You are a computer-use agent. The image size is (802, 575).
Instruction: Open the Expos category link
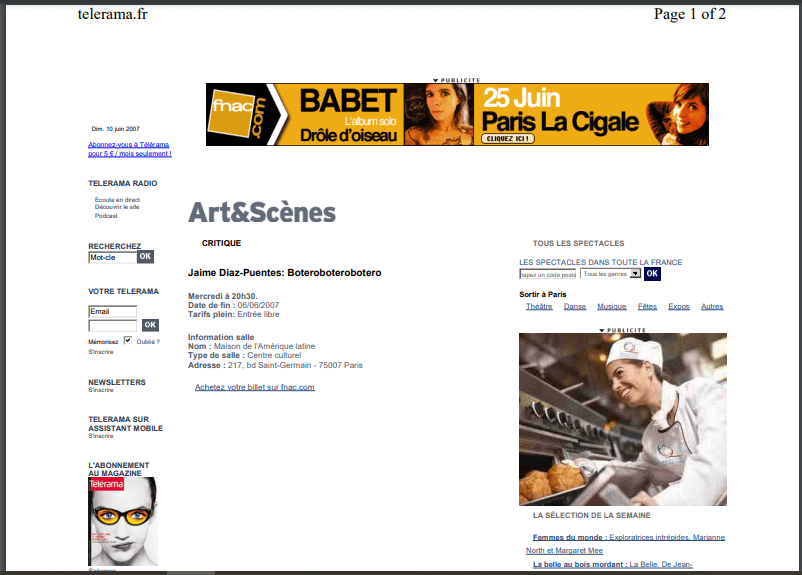pos(679,307)
